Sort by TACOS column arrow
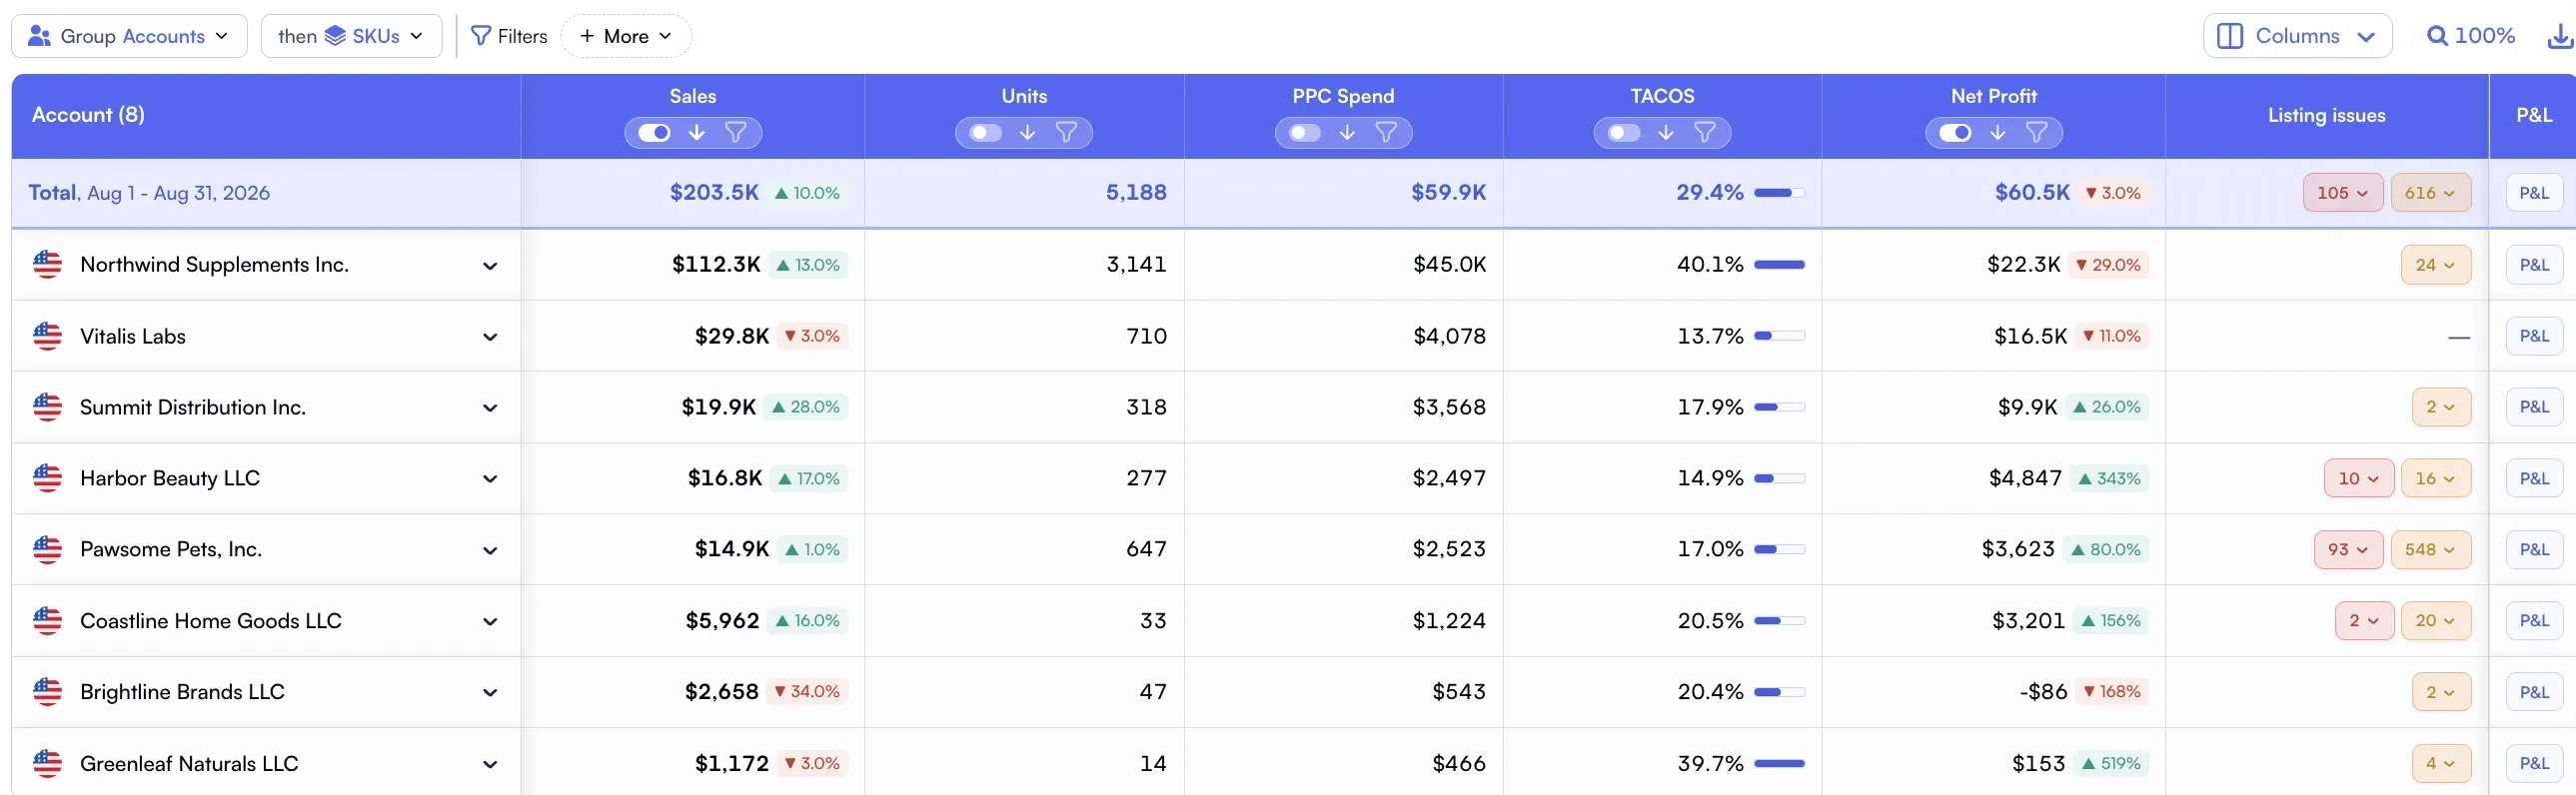 [x=1665, y=132]
